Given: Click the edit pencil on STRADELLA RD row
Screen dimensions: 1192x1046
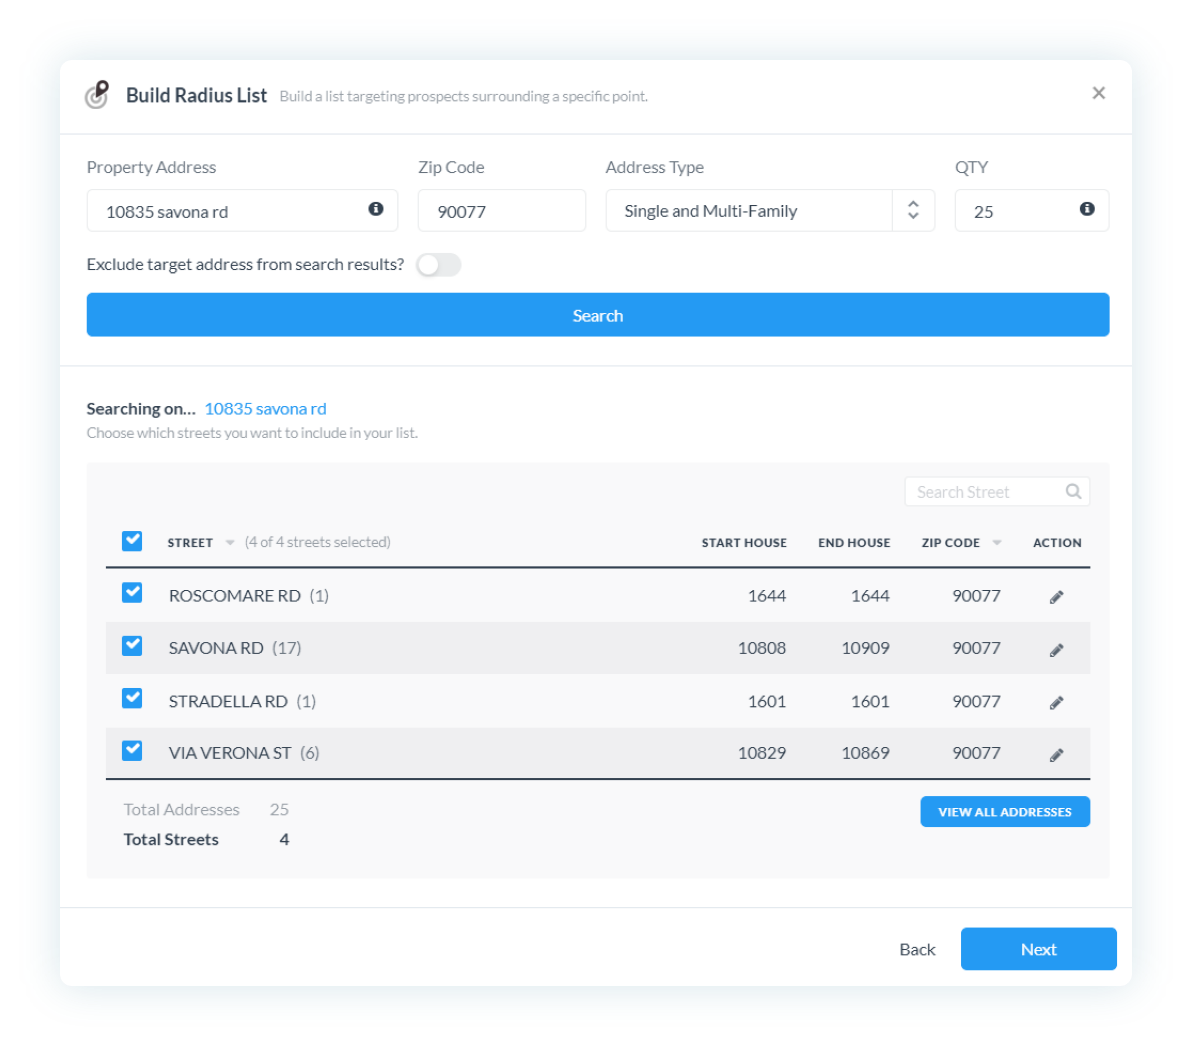Looking at the screenshot, I should point(1056,703).
